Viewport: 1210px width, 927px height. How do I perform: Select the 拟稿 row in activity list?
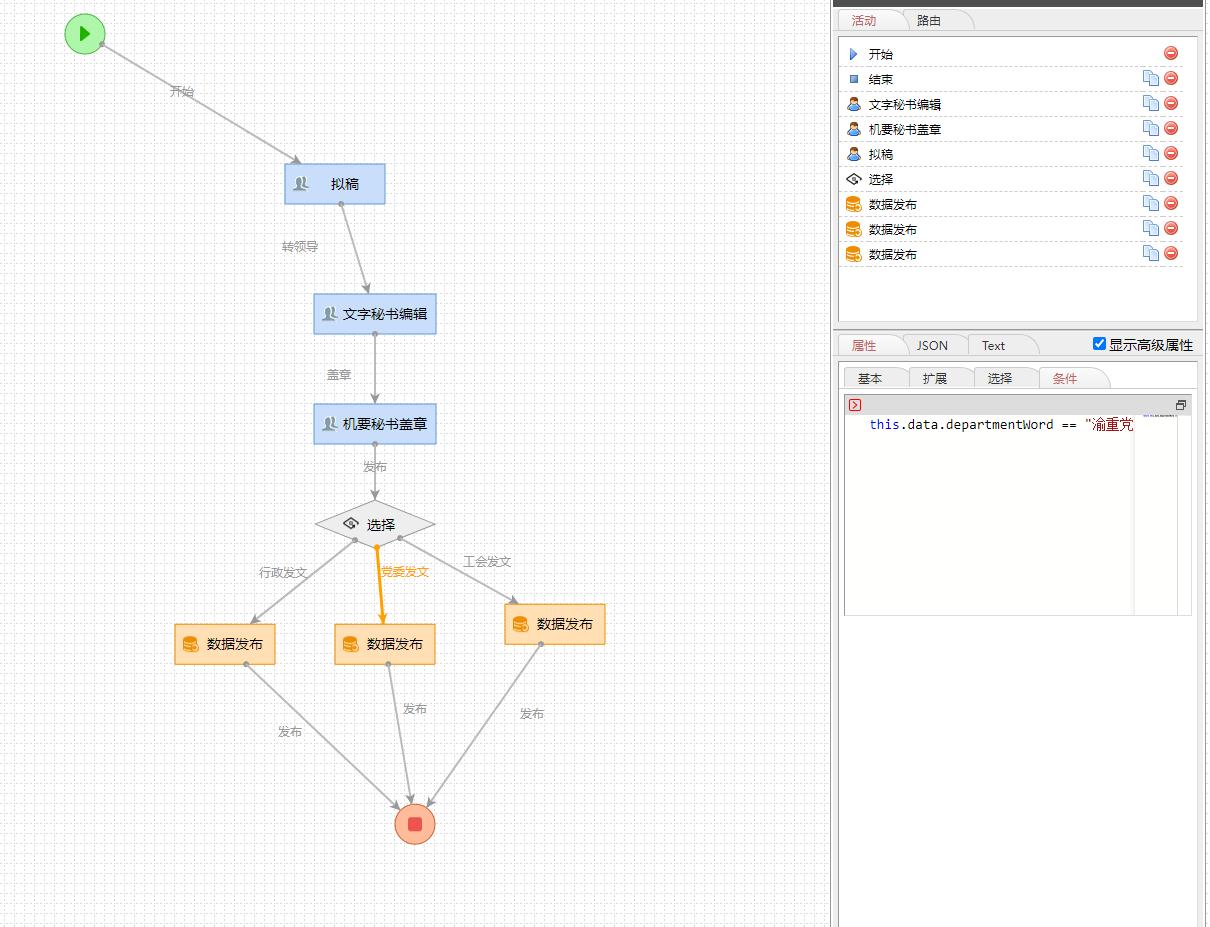1012,154
